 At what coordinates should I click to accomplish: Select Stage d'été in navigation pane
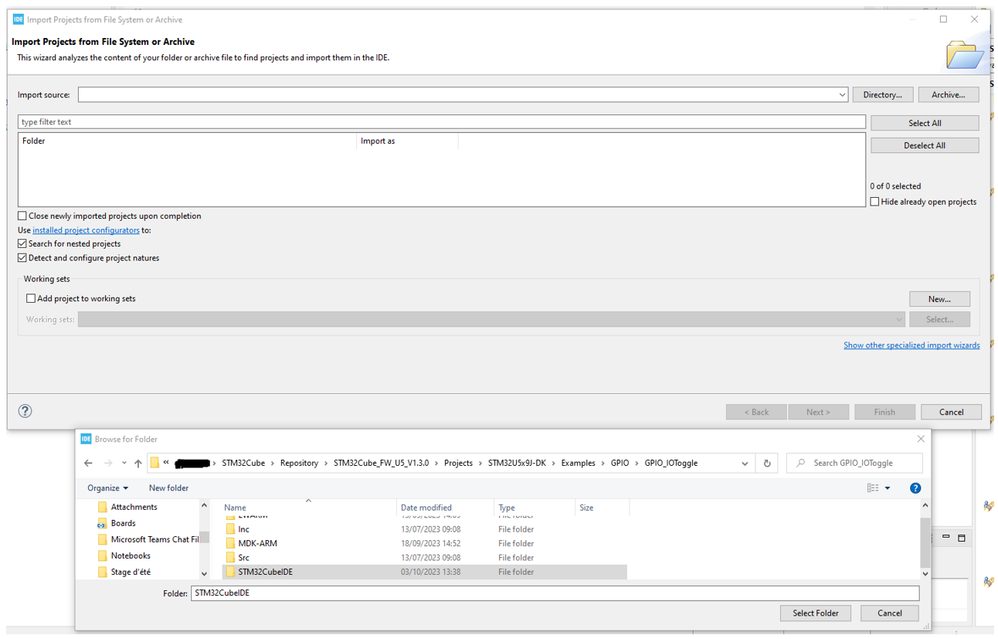130,572
